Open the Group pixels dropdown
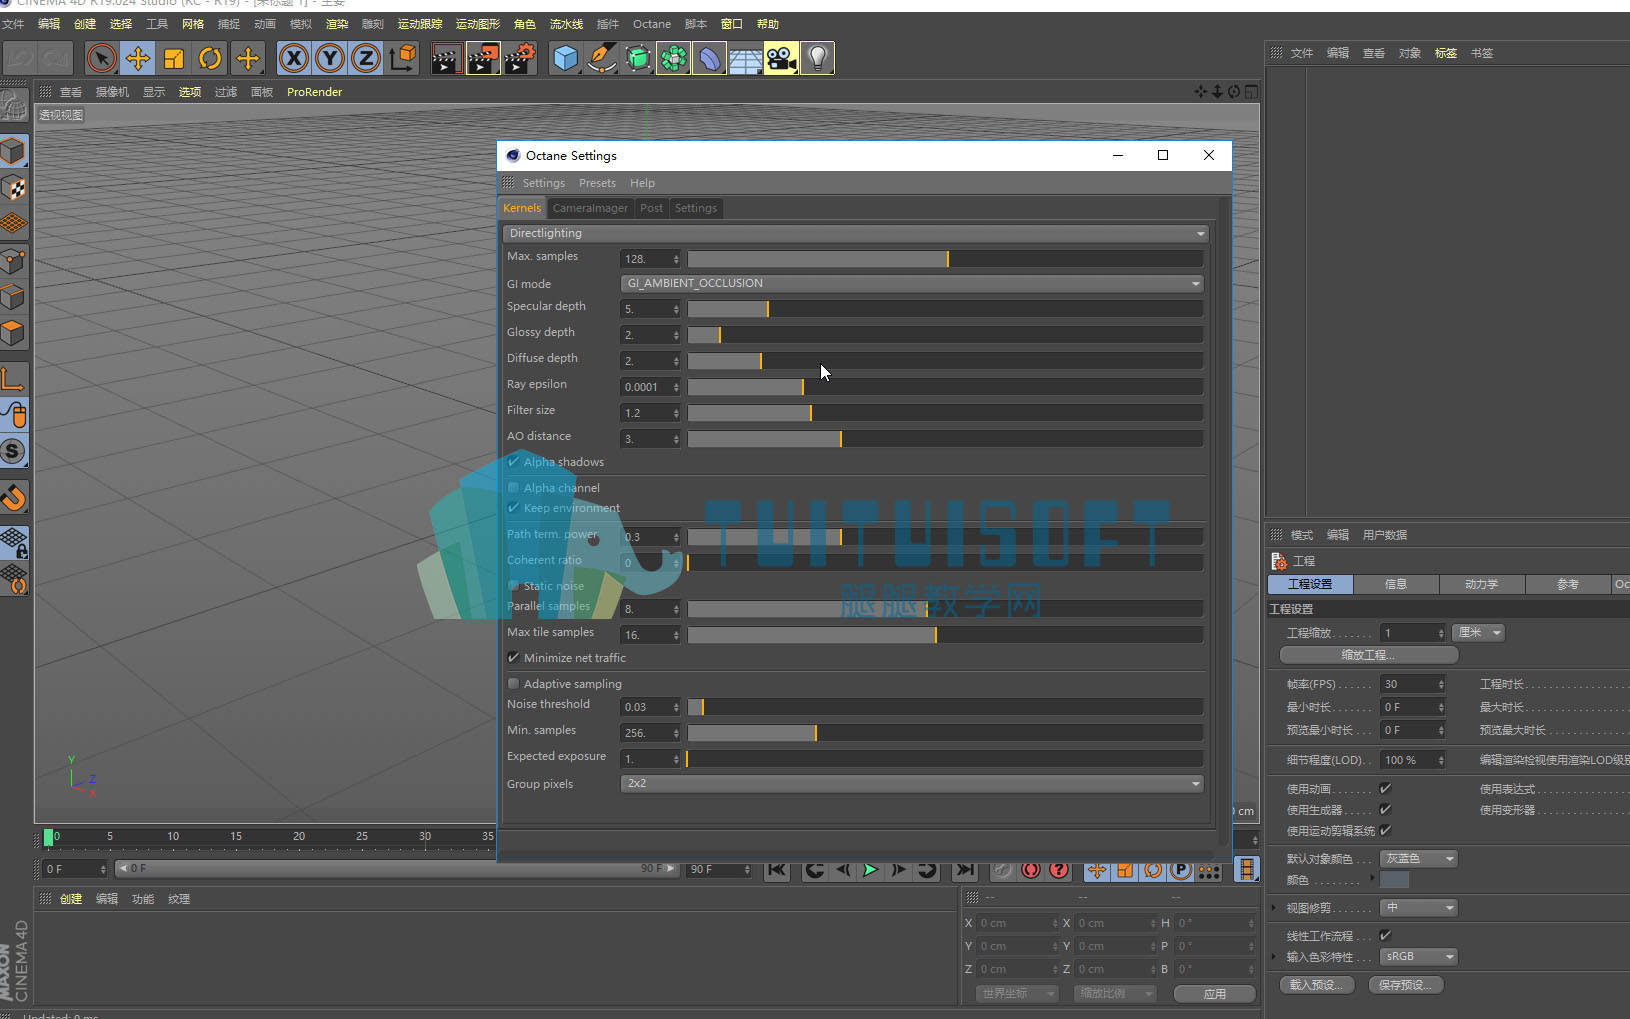The height and width of the screenshot is (1019, 1630). click(x=912, y=784)
